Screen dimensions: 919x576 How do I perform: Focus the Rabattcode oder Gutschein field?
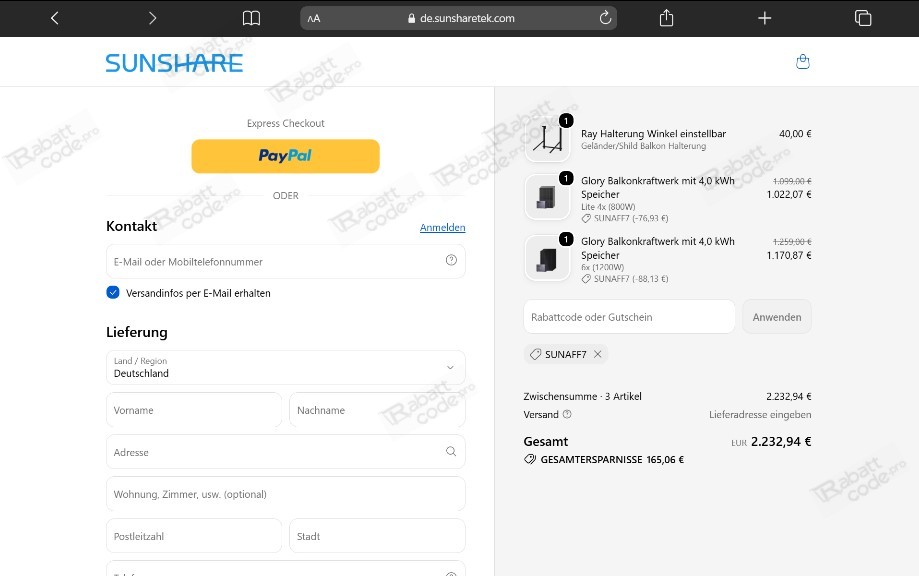[x=629, y=317]
